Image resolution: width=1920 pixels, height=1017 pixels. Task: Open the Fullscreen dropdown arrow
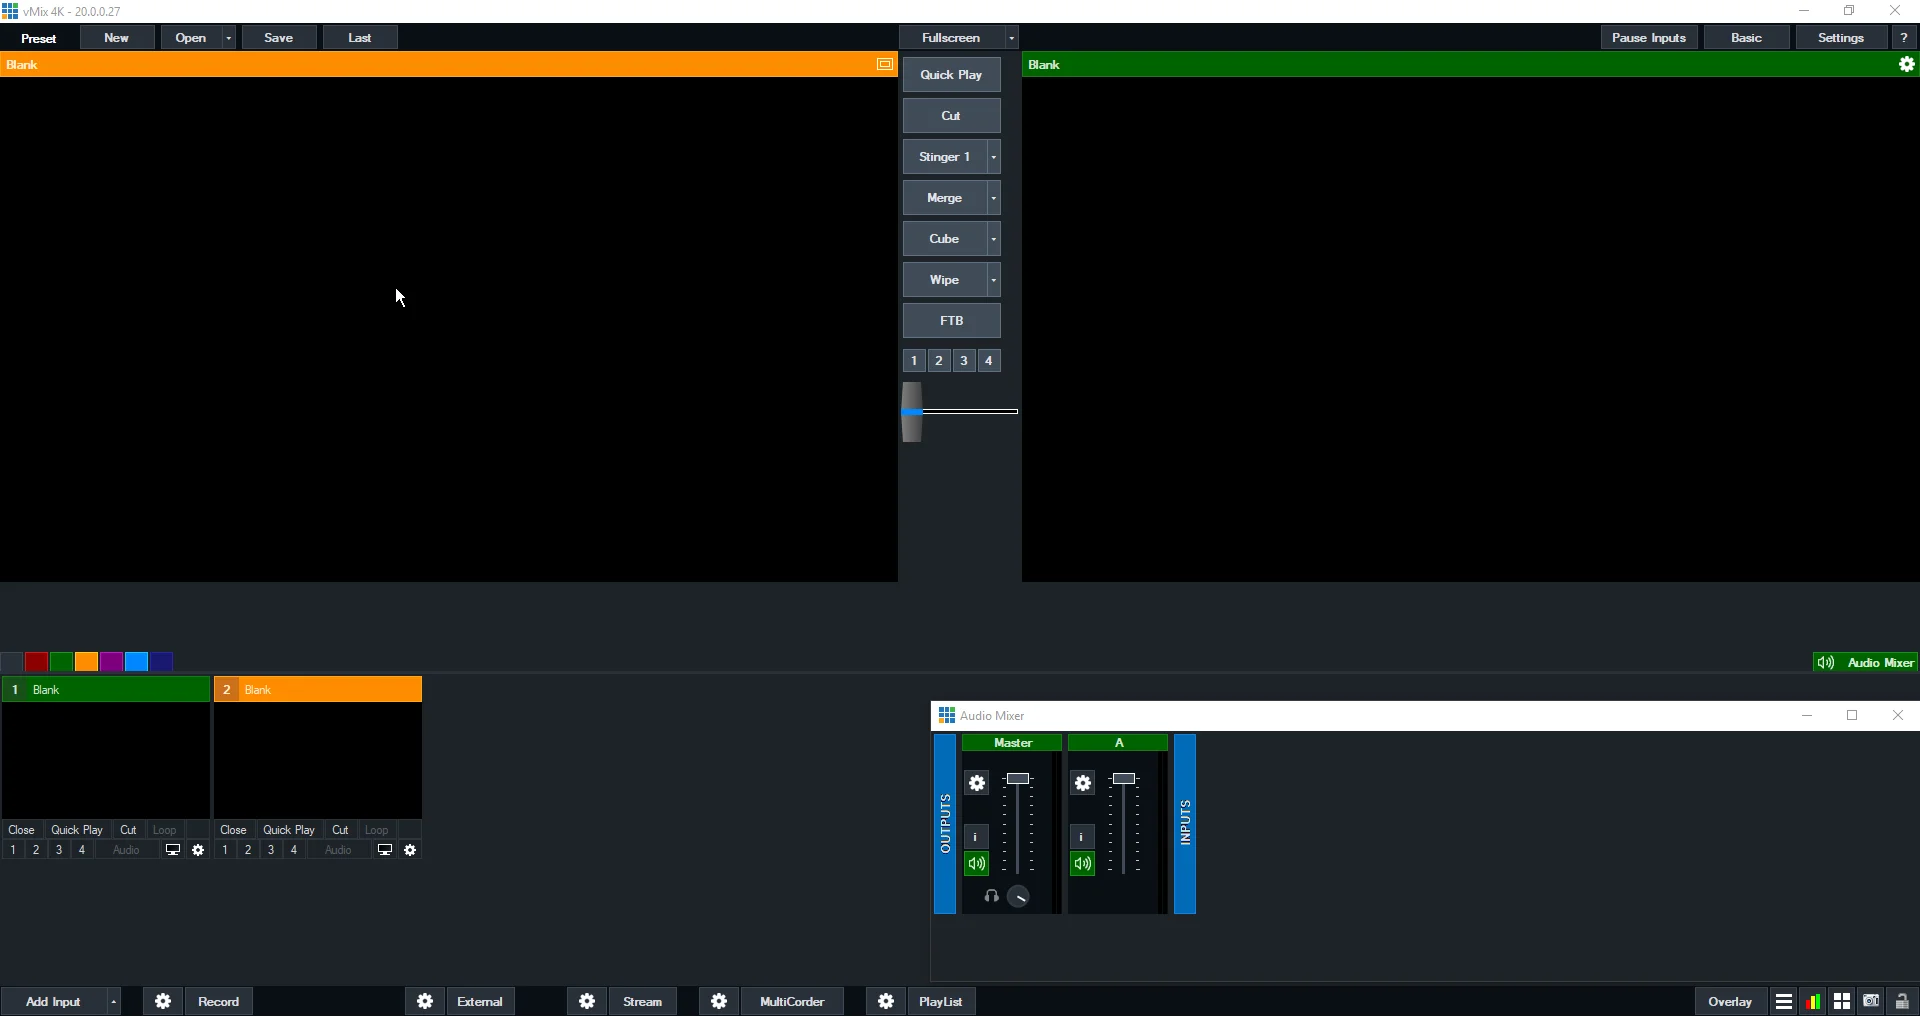(1011, 38)
